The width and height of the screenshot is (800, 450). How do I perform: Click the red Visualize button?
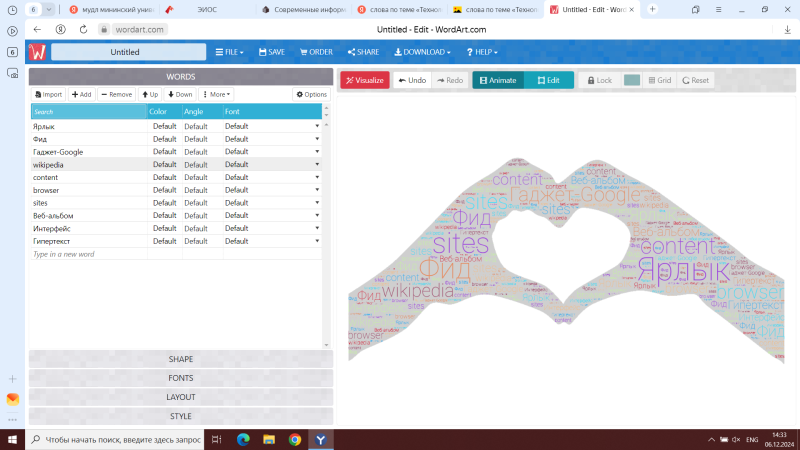364,80
